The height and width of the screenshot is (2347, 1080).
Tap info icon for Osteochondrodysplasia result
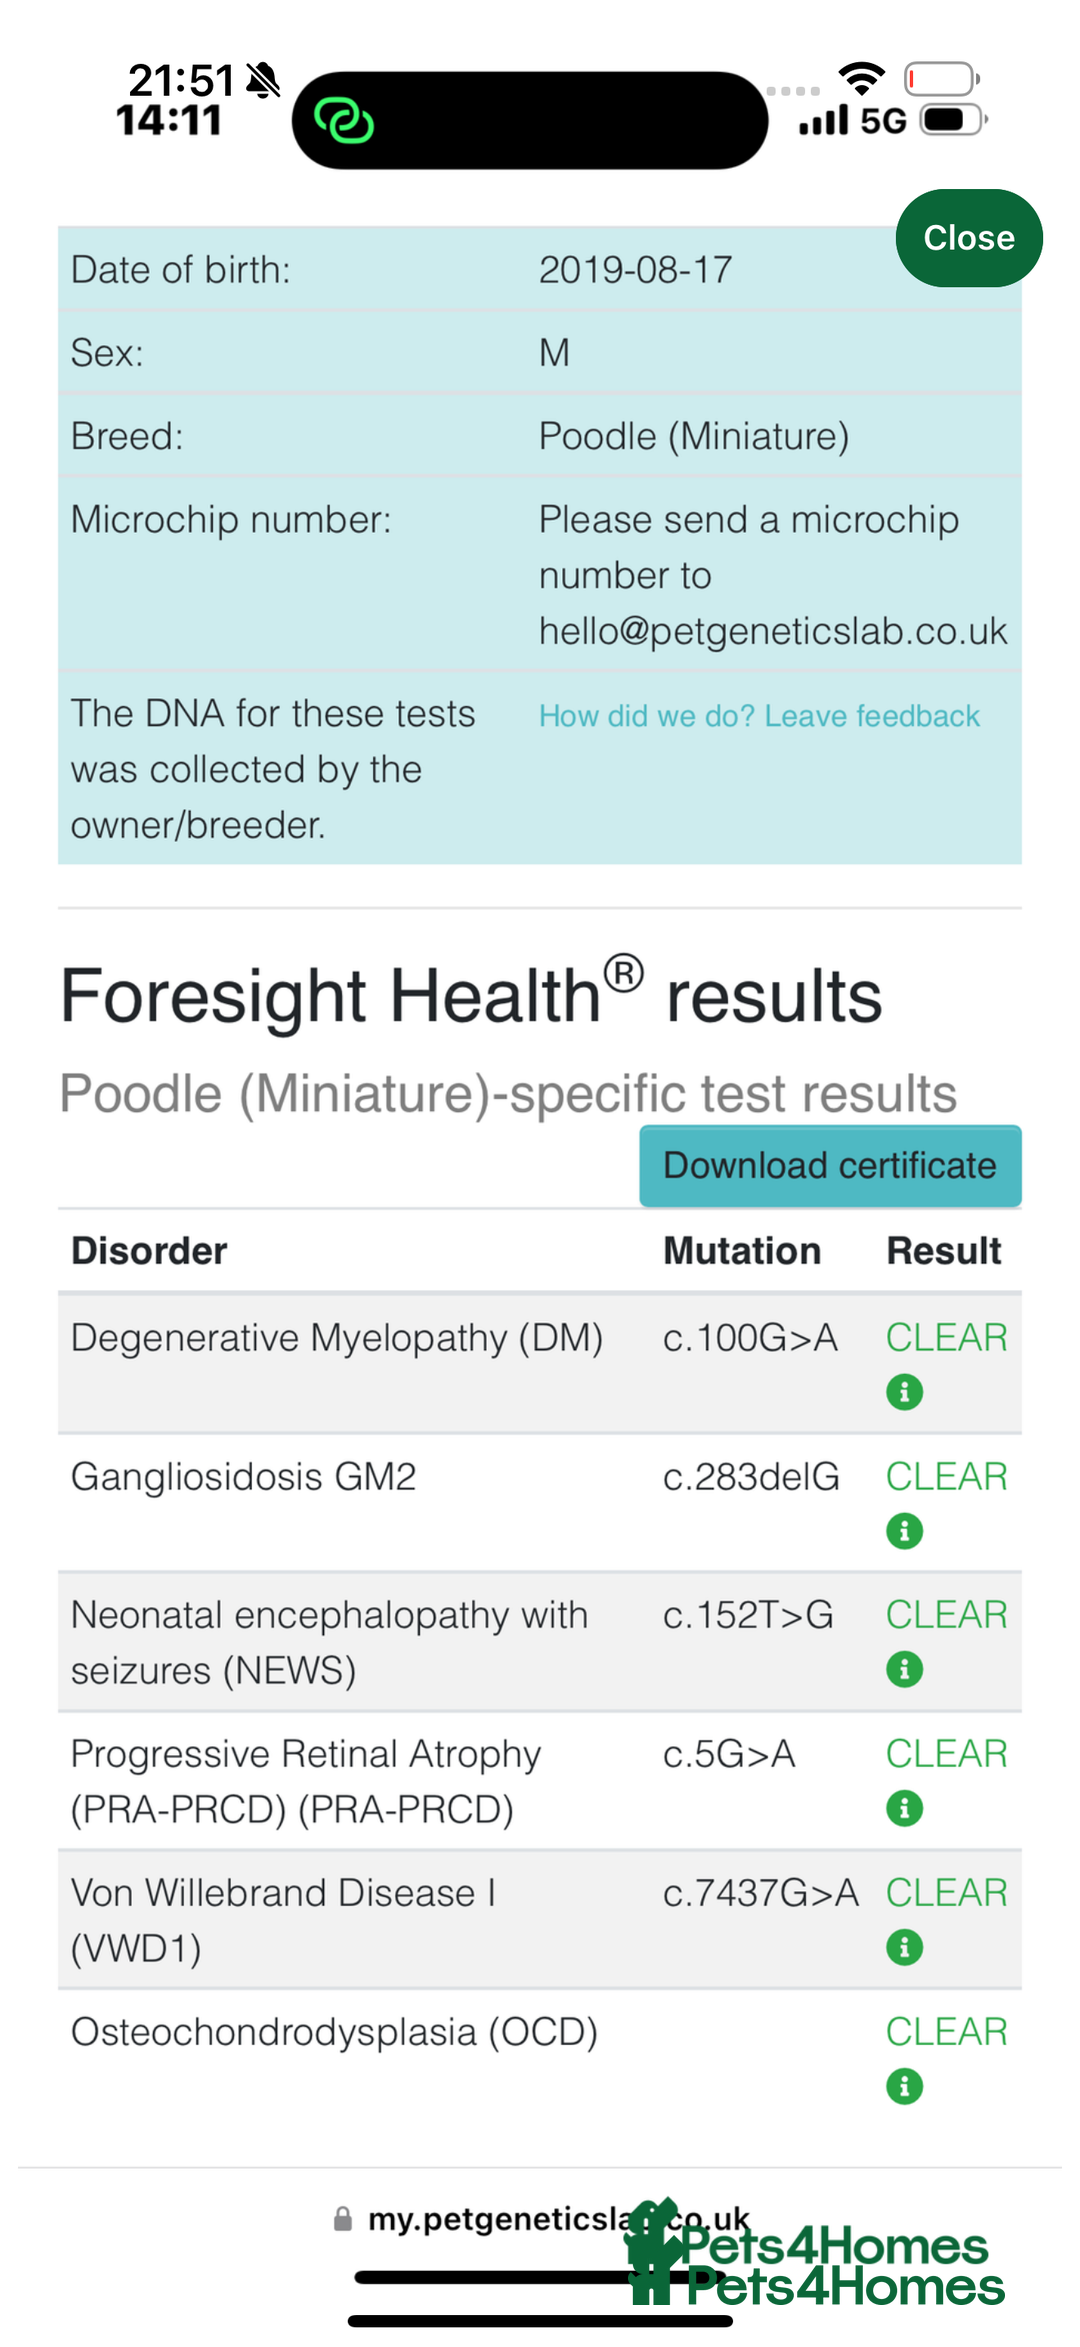pos(904,2086)
